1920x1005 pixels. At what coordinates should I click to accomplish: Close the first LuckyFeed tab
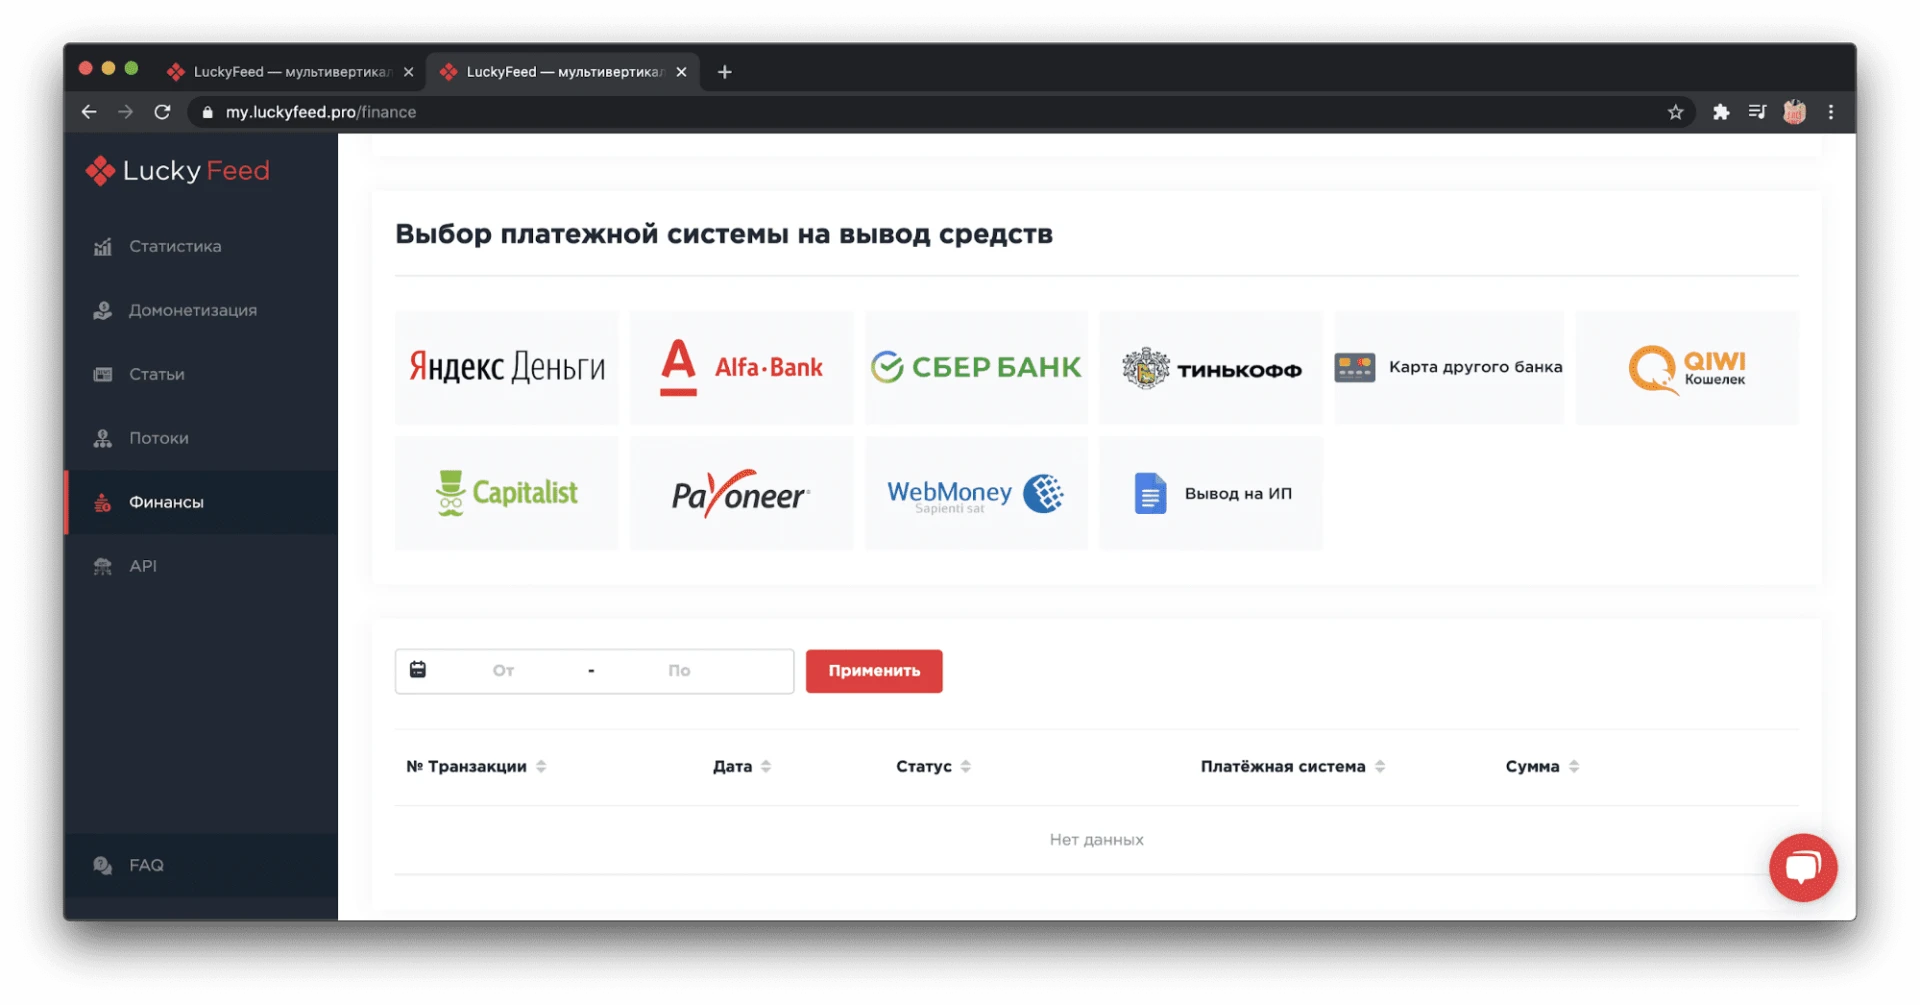coord(408,72)
